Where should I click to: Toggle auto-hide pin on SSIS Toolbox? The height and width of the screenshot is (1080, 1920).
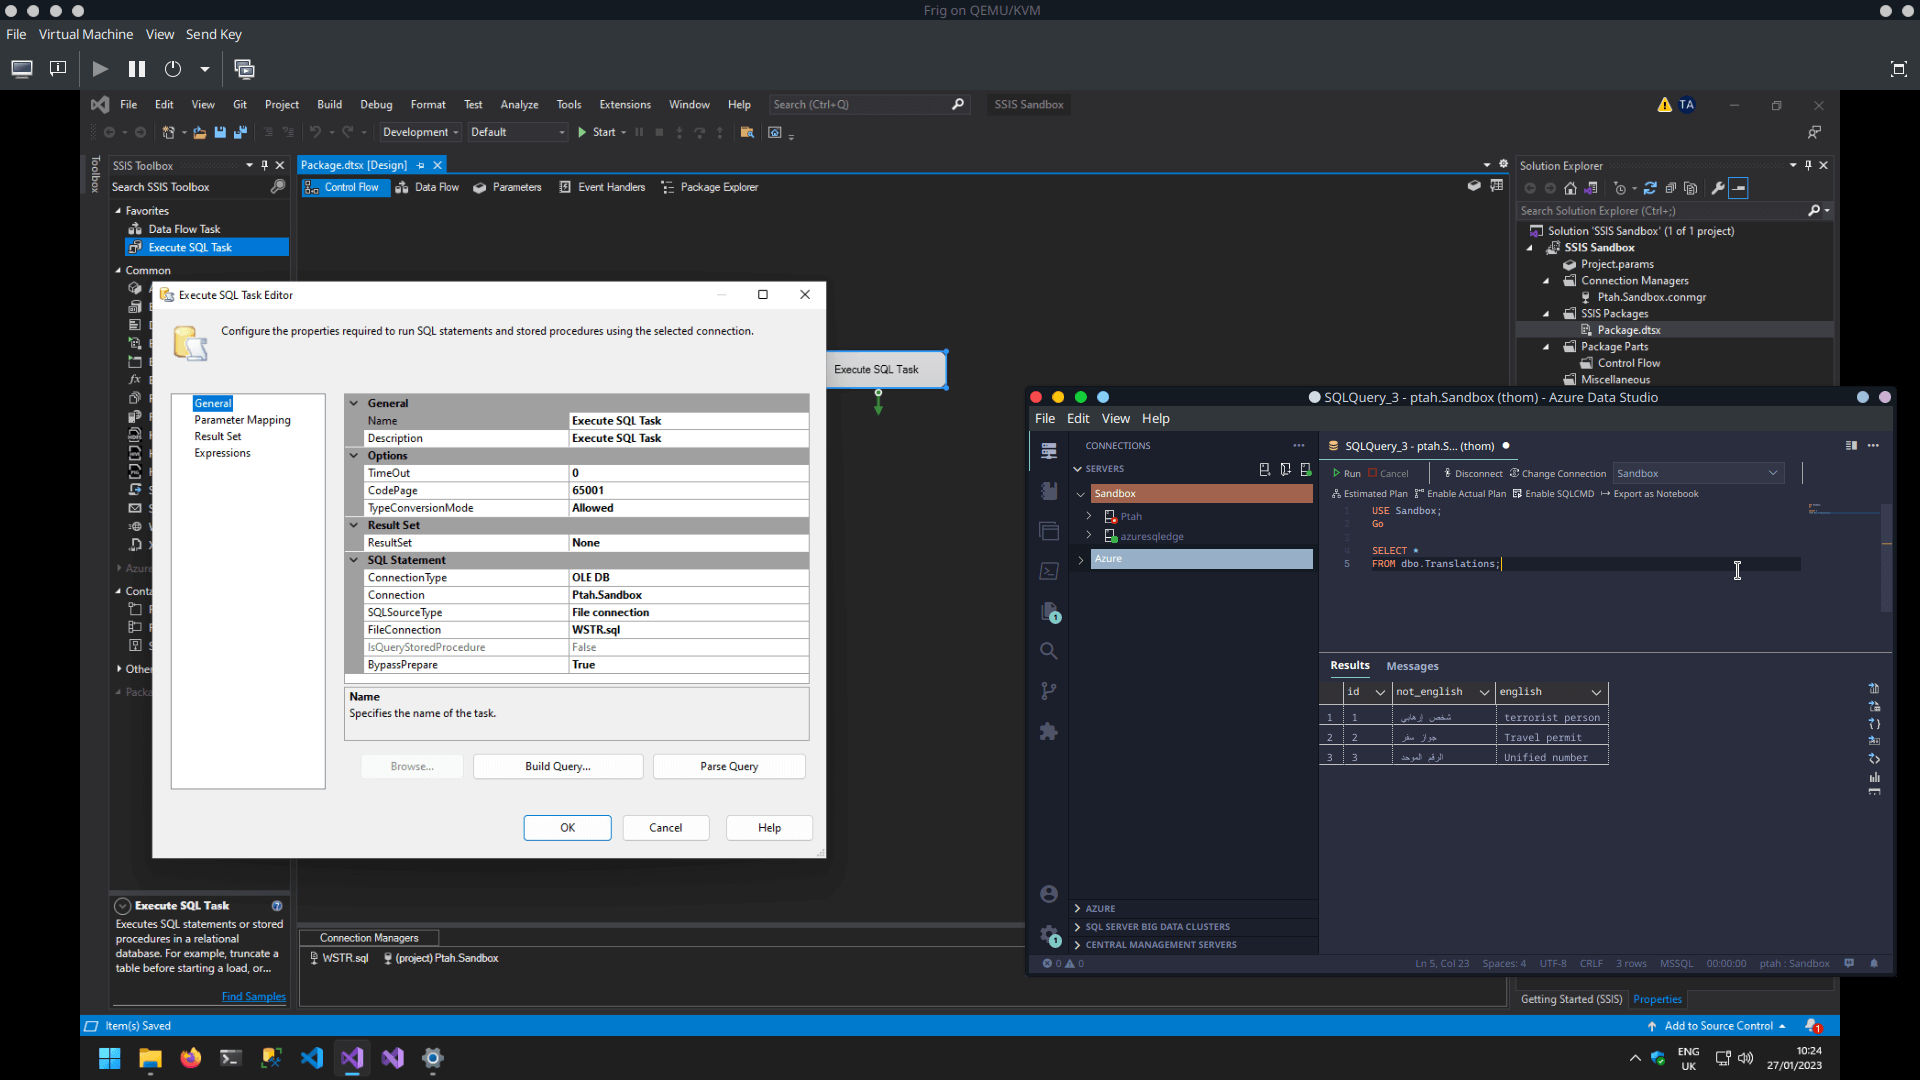tap(264, 165)
